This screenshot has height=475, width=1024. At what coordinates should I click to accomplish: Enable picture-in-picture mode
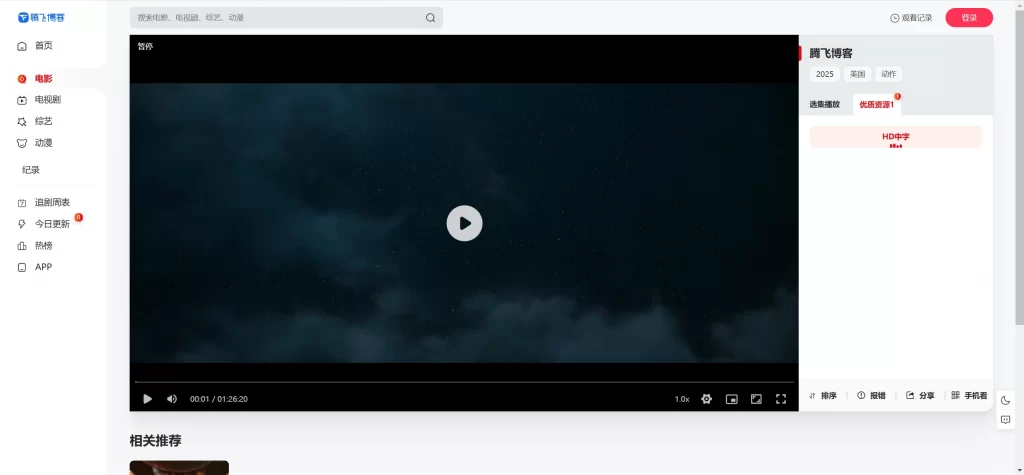coord(731,399)
